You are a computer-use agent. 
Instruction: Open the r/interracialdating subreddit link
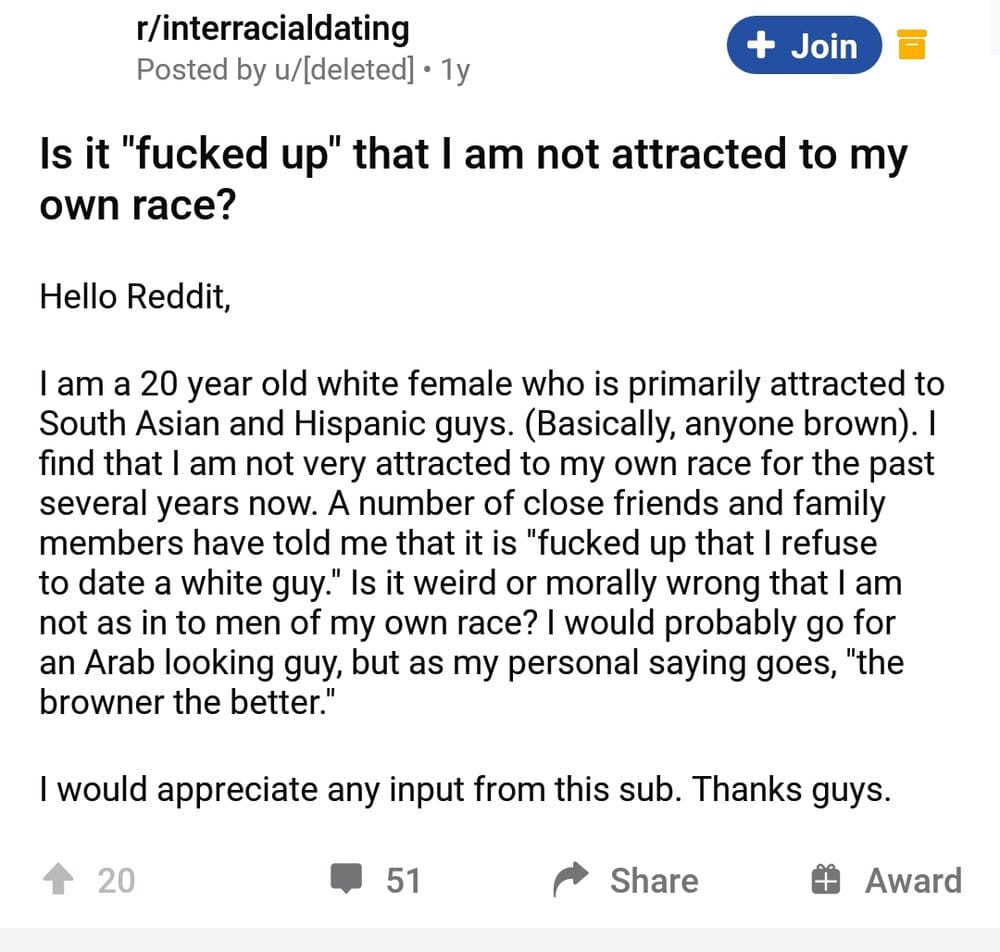(x=272, y=28)
